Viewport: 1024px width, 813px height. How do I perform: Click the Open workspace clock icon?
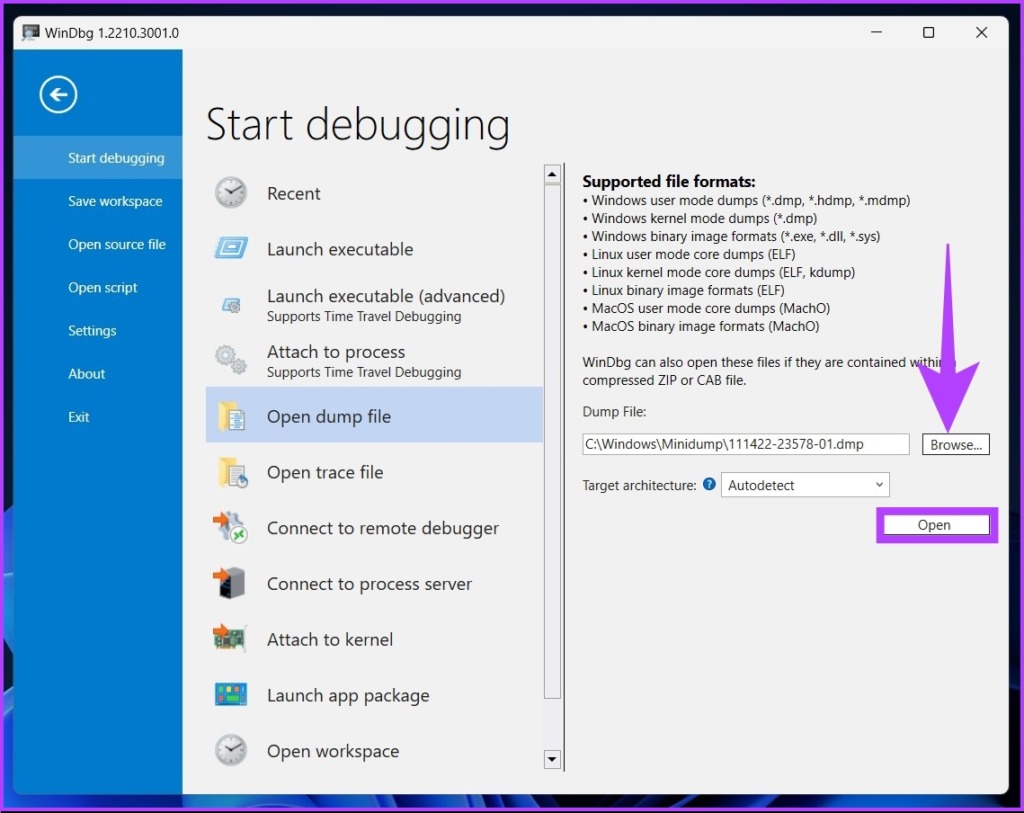[231, 750]
